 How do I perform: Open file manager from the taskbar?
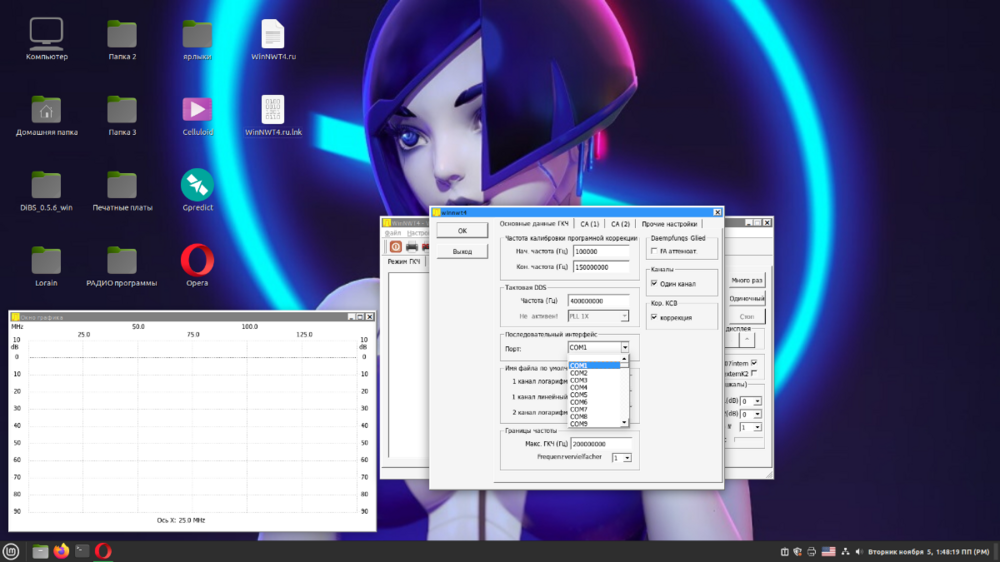tap(40, 551)
